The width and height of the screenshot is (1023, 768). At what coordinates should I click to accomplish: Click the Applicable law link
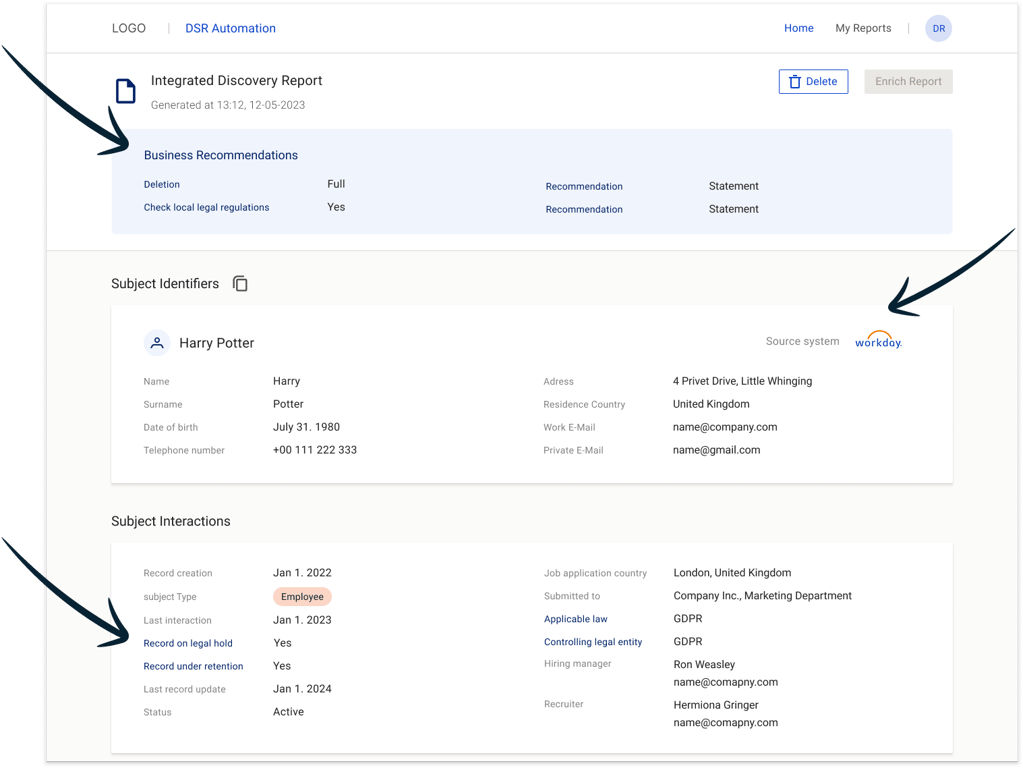pyautogui.click(x=575, y=620)
